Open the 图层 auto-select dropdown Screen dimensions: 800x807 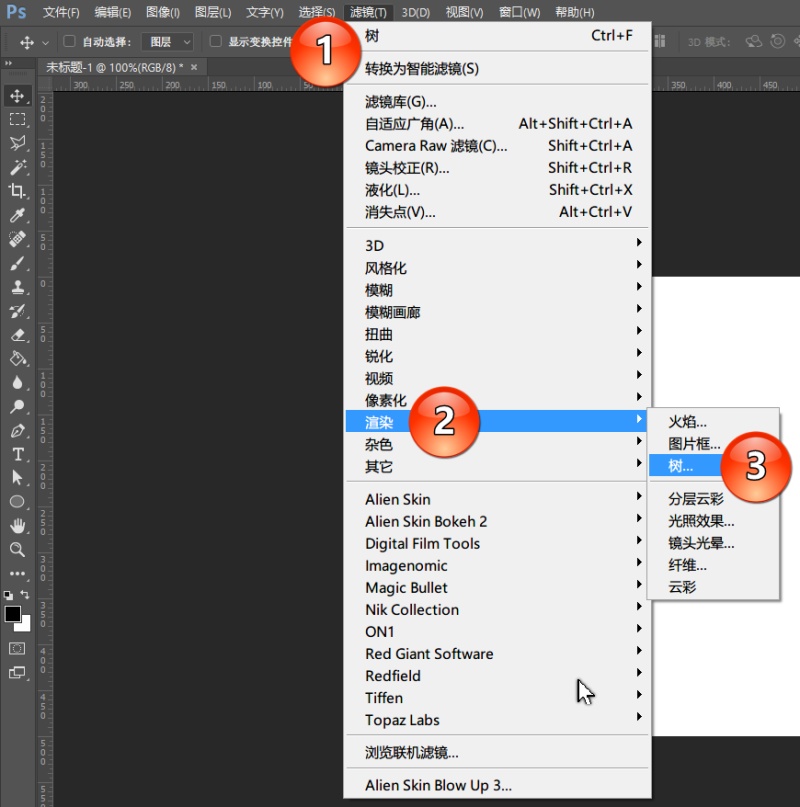point(167,42)
